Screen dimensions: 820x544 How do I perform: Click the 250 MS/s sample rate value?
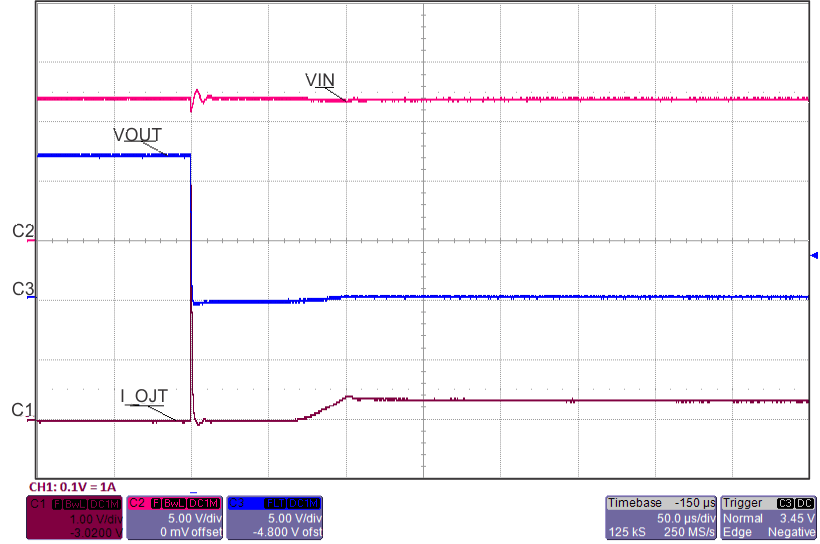click(x=690, y=532)
